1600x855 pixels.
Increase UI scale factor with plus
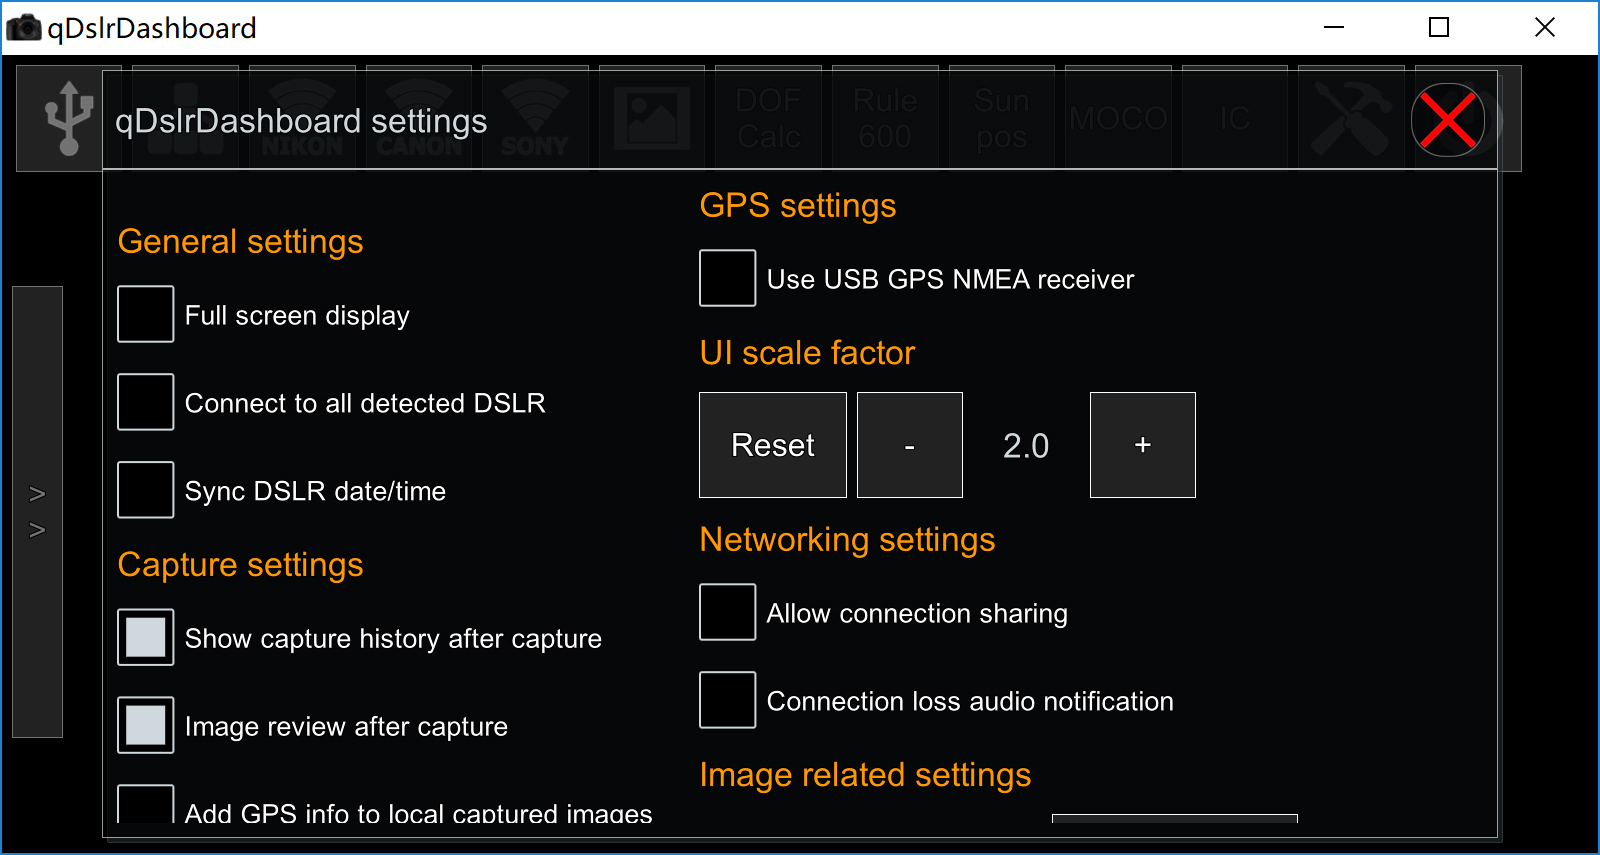point(1142,445)
